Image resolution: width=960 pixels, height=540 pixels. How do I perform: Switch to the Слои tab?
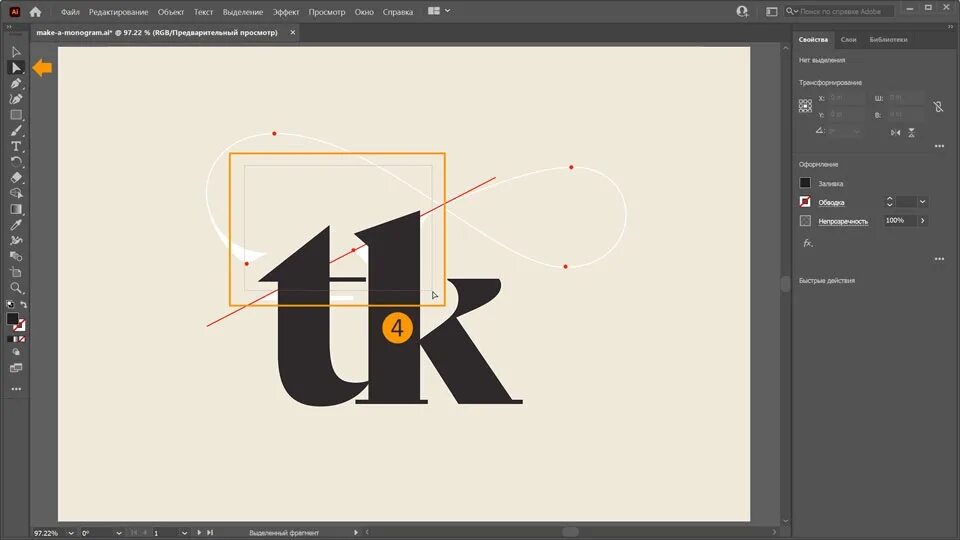(848, 39)
